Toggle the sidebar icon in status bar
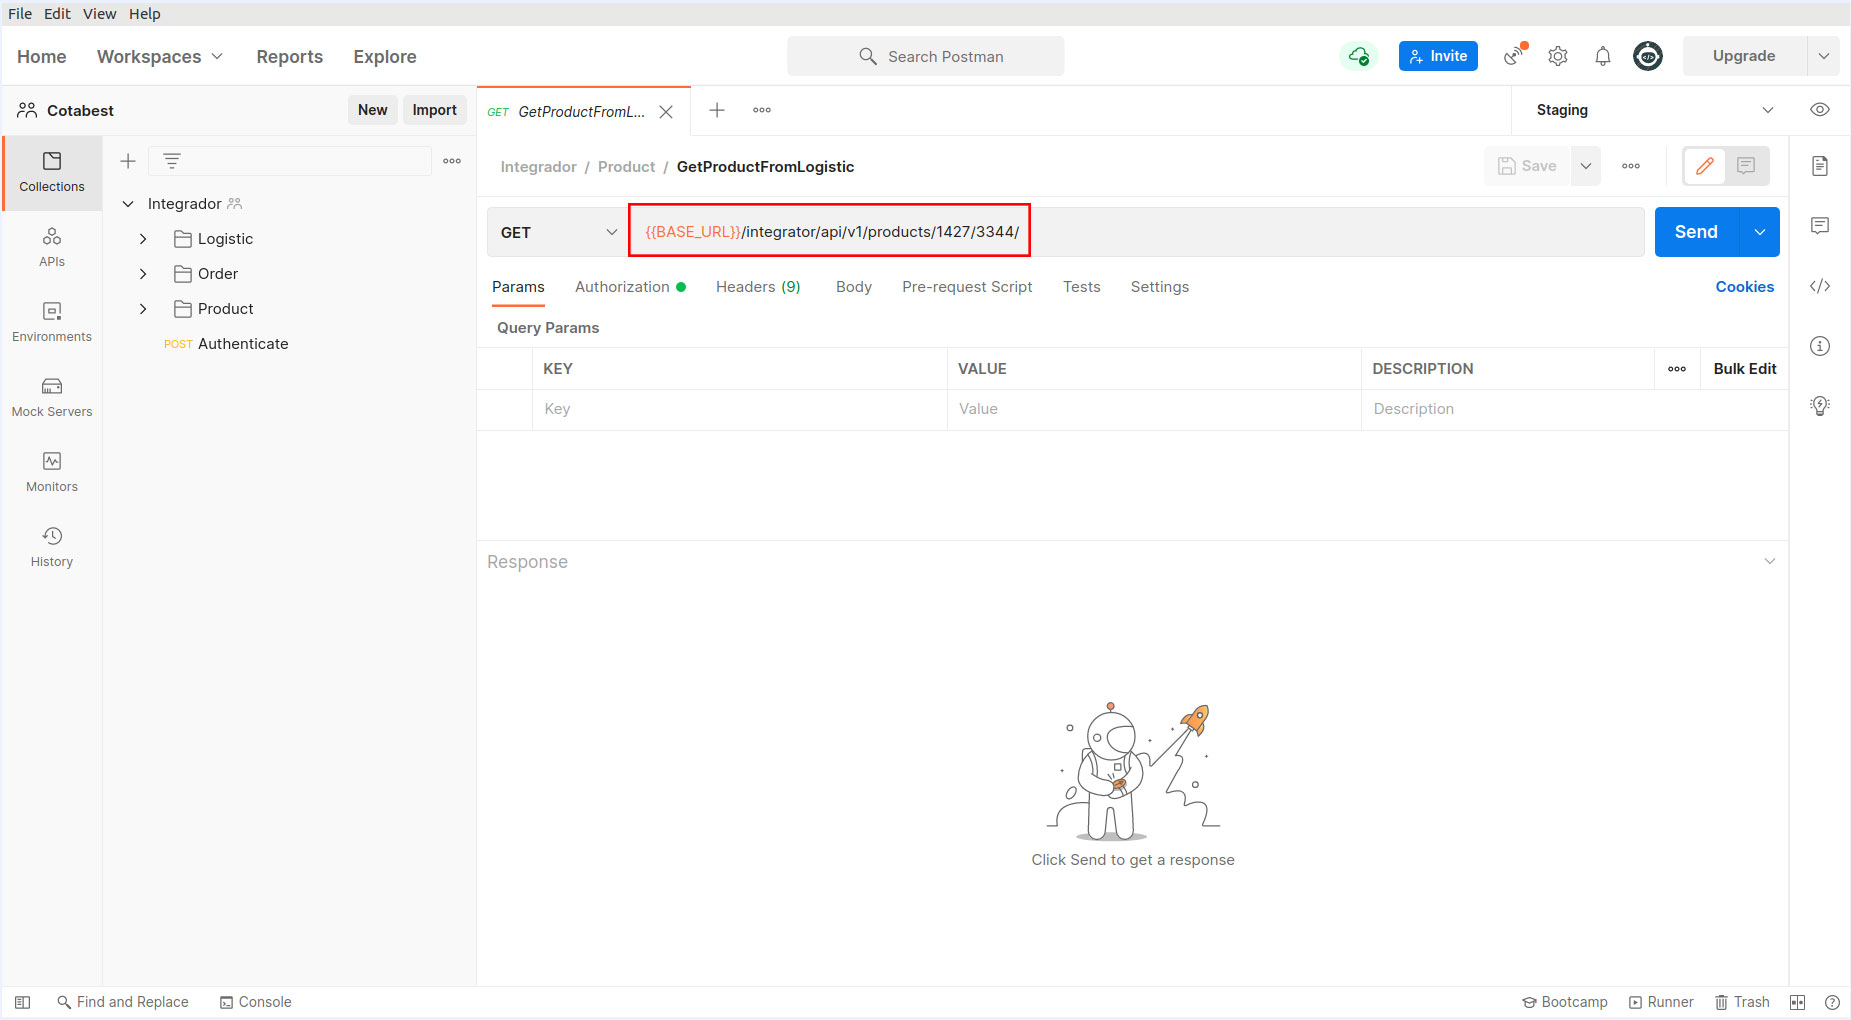Image resolution: width=1851 pixels, height=1020 pixels. [22, 1002]
